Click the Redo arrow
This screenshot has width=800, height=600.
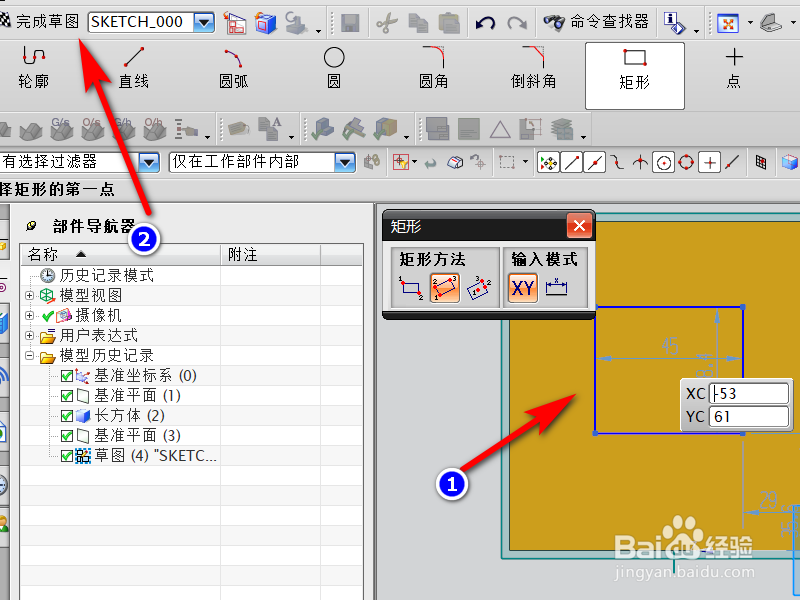click(x=517, y=22)
